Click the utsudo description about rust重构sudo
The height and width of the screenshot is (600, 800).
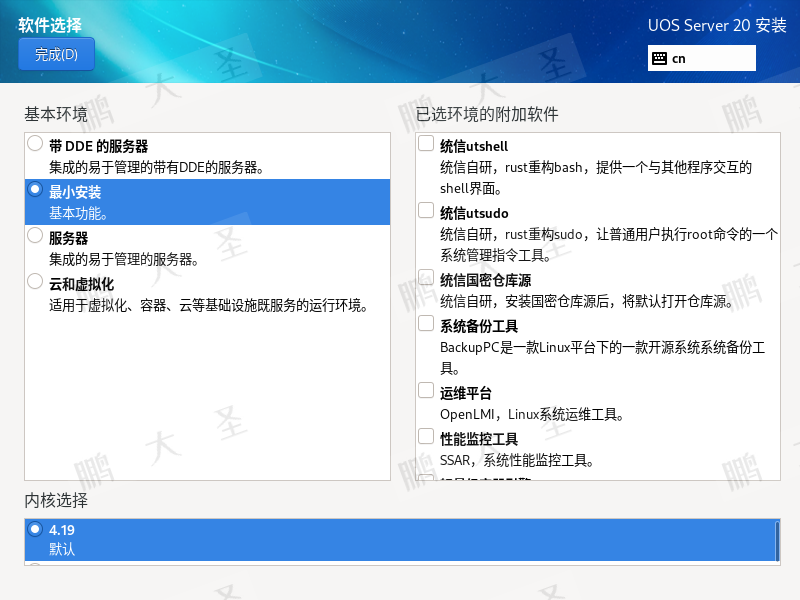pyautogui.click(x=609, y=244)
